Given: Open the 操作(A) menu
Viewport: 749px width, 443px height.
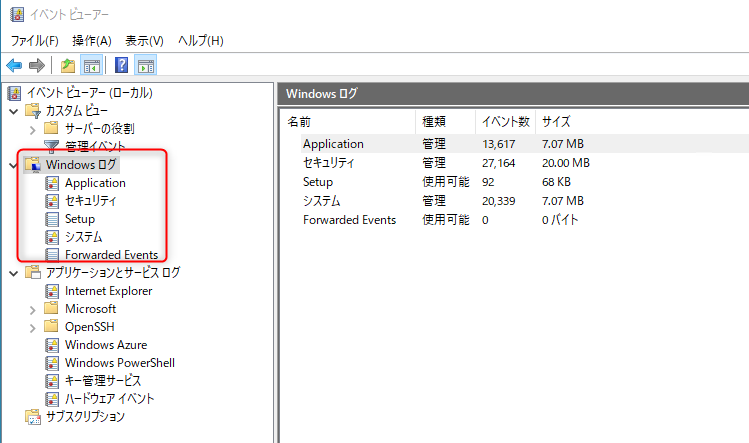Looking at the screenshot, I should [x=92, y=41].
